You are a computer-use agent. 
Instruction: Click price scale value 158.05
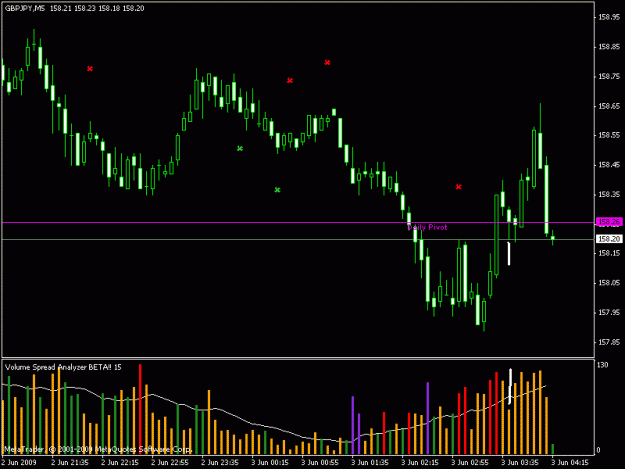(x=609, y=283)
